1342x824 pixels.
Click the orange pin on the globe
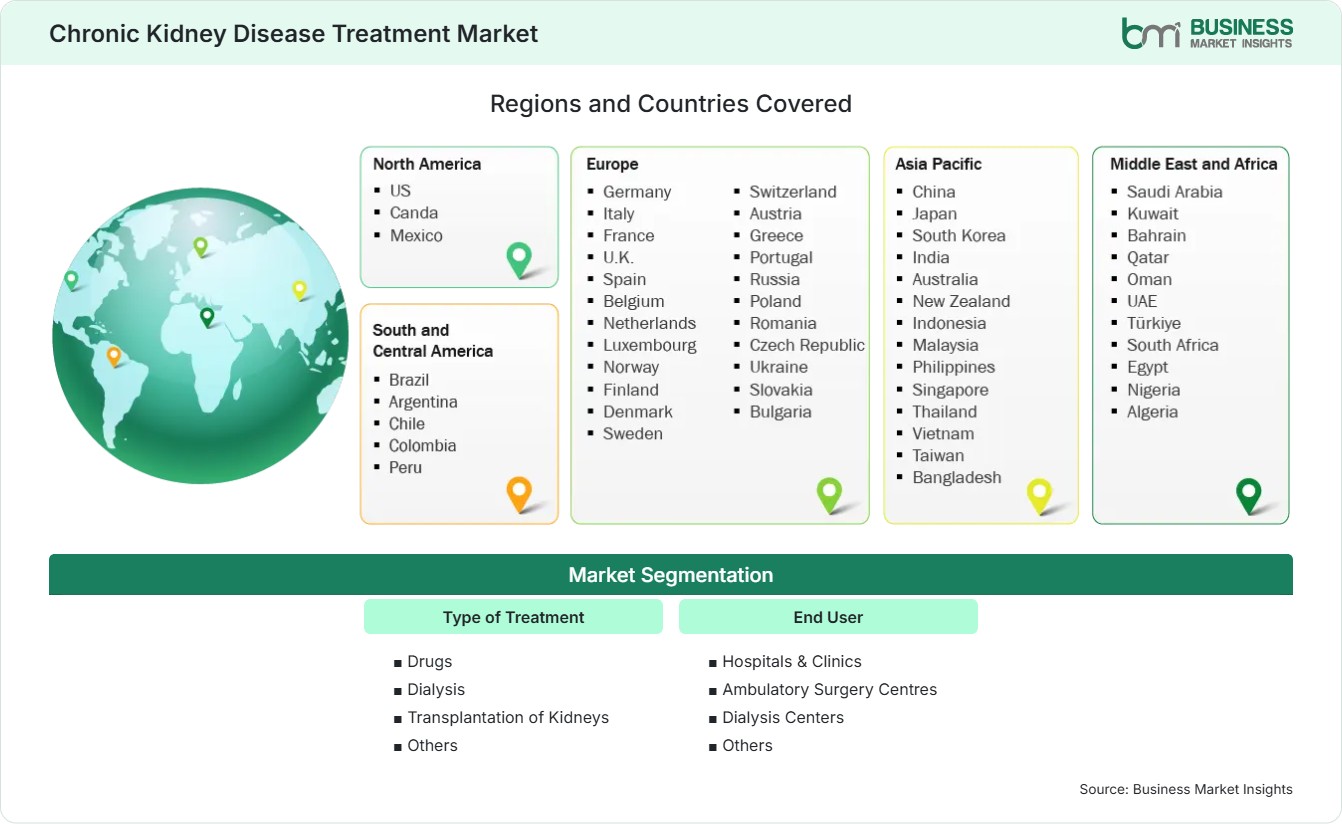(114, 356)
